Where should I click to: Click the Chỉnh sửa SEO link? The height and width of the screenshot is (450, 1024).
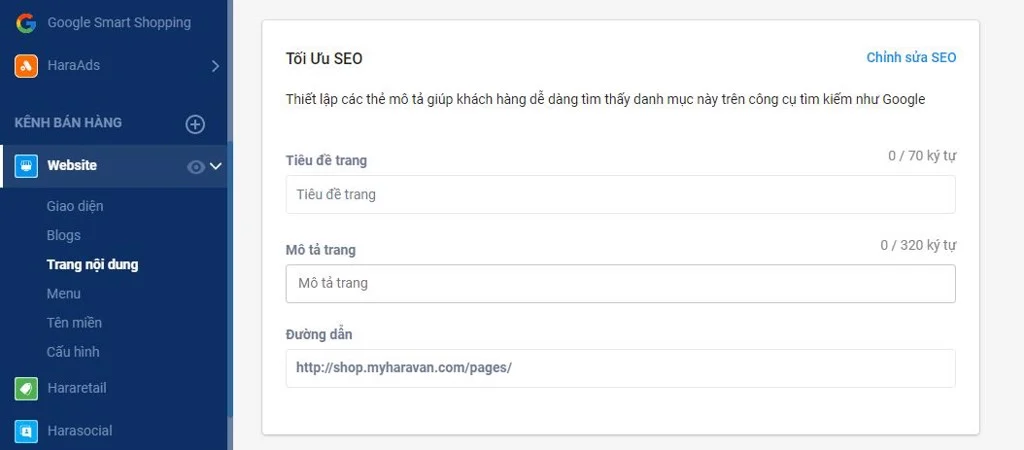click(x=911, y=58)
